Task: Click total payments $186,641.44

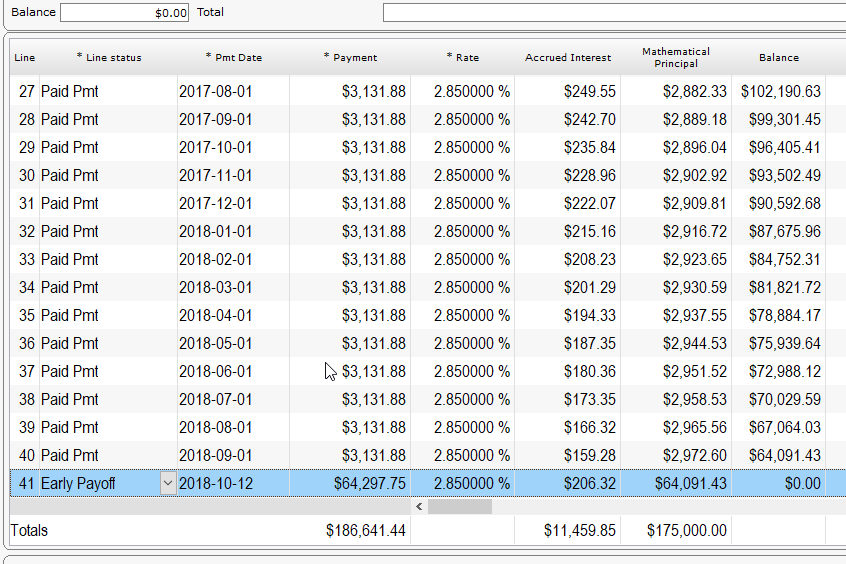Action: 365,531
